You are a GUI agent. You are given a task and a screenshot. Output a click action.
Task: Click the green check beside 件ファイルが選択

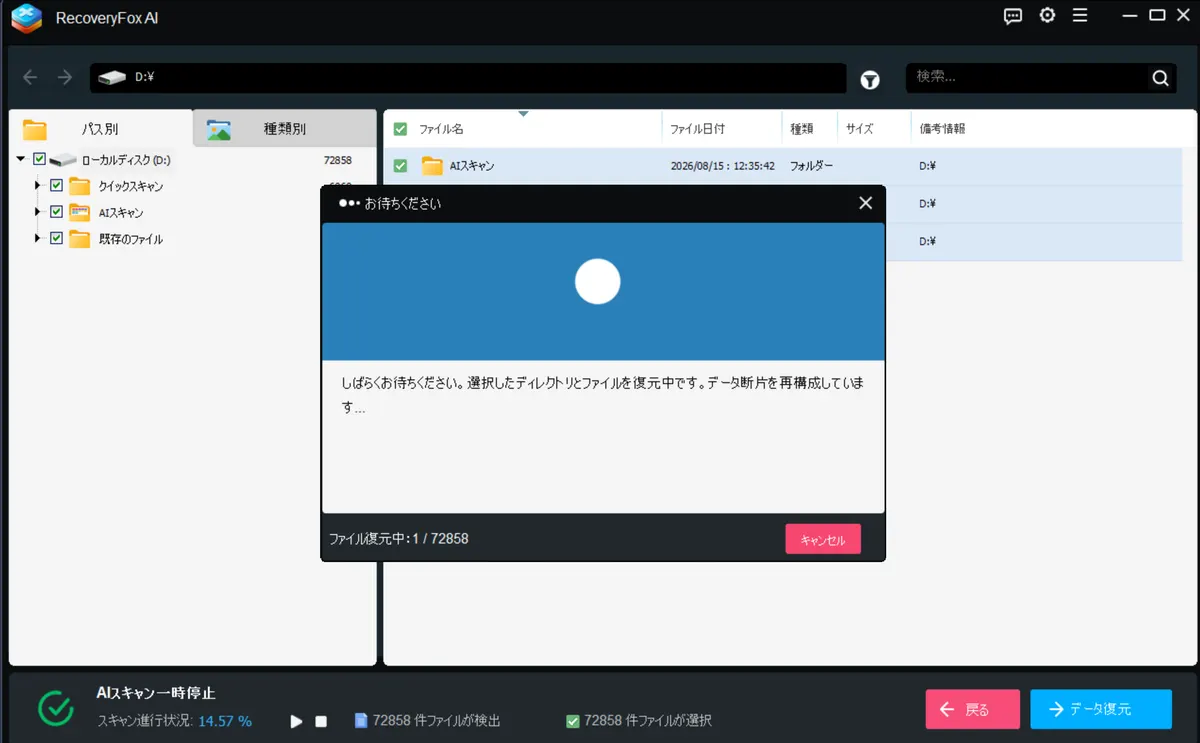573,721
